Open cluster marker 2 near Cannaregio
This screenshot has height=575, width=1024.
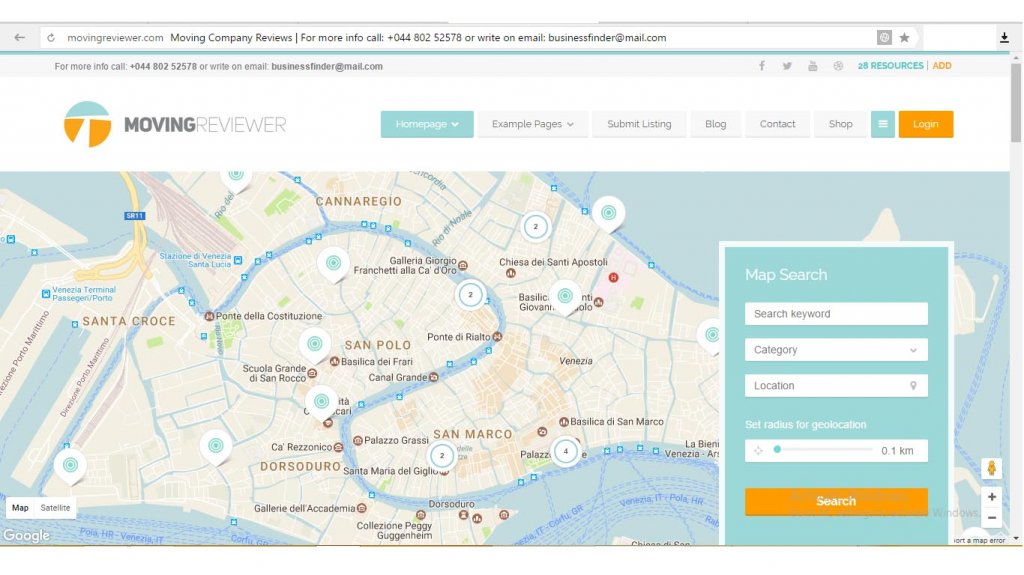pyautogui.click(x=536, y=227)
